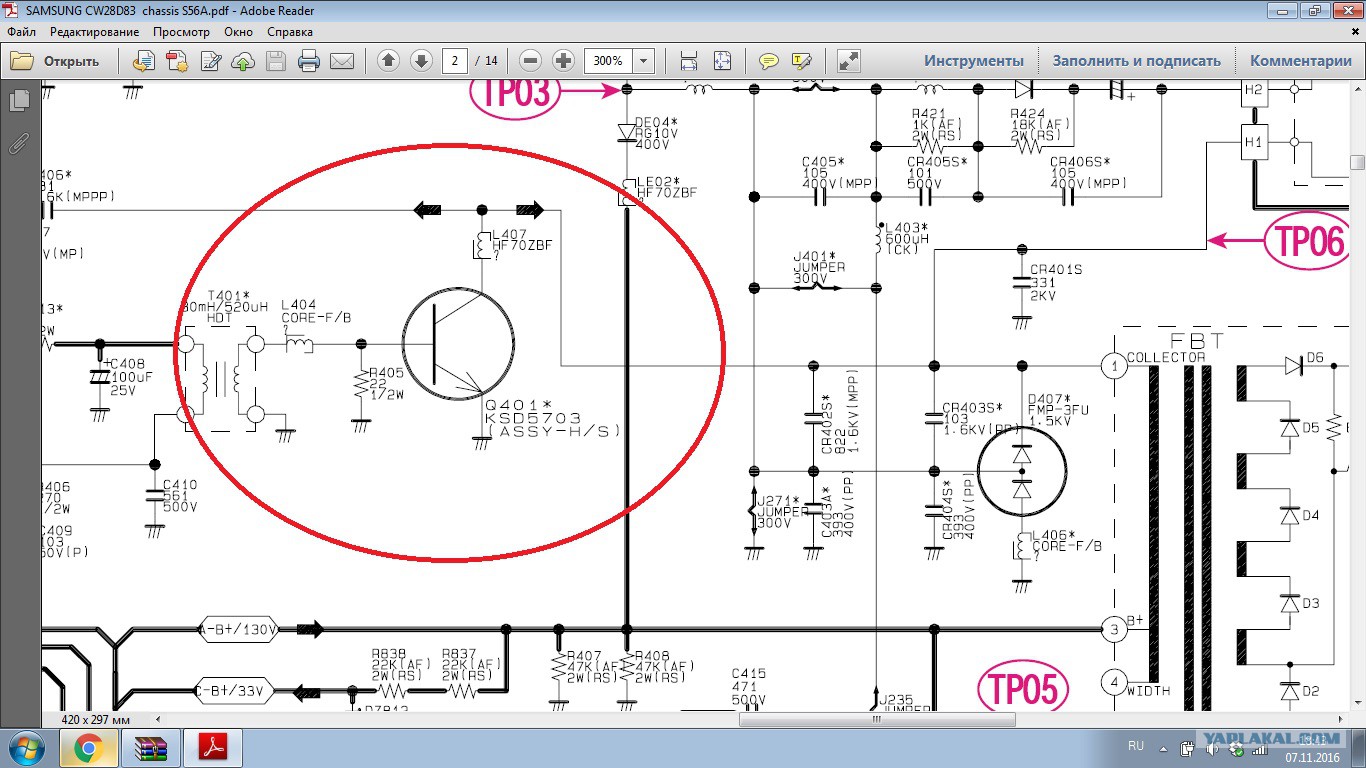The width and height of the screenshot is (1366, 768).
Task: Open the Инструменты pane
Action: (973, 61)
